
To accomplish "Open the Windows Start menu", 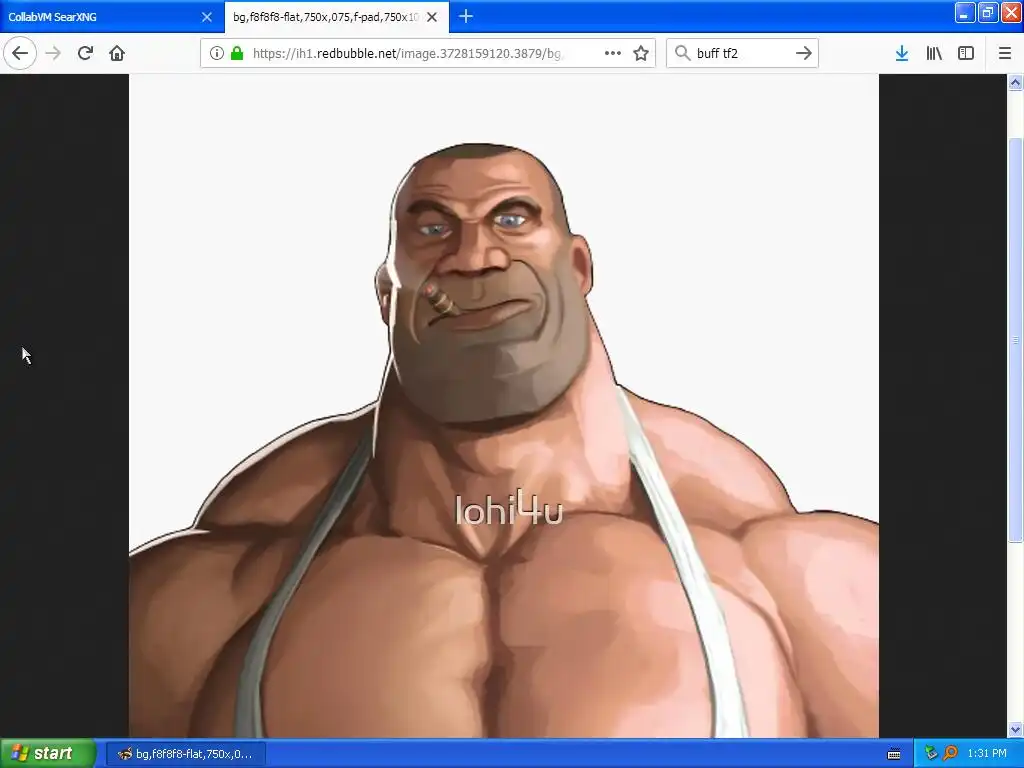I will coord(48,753).
